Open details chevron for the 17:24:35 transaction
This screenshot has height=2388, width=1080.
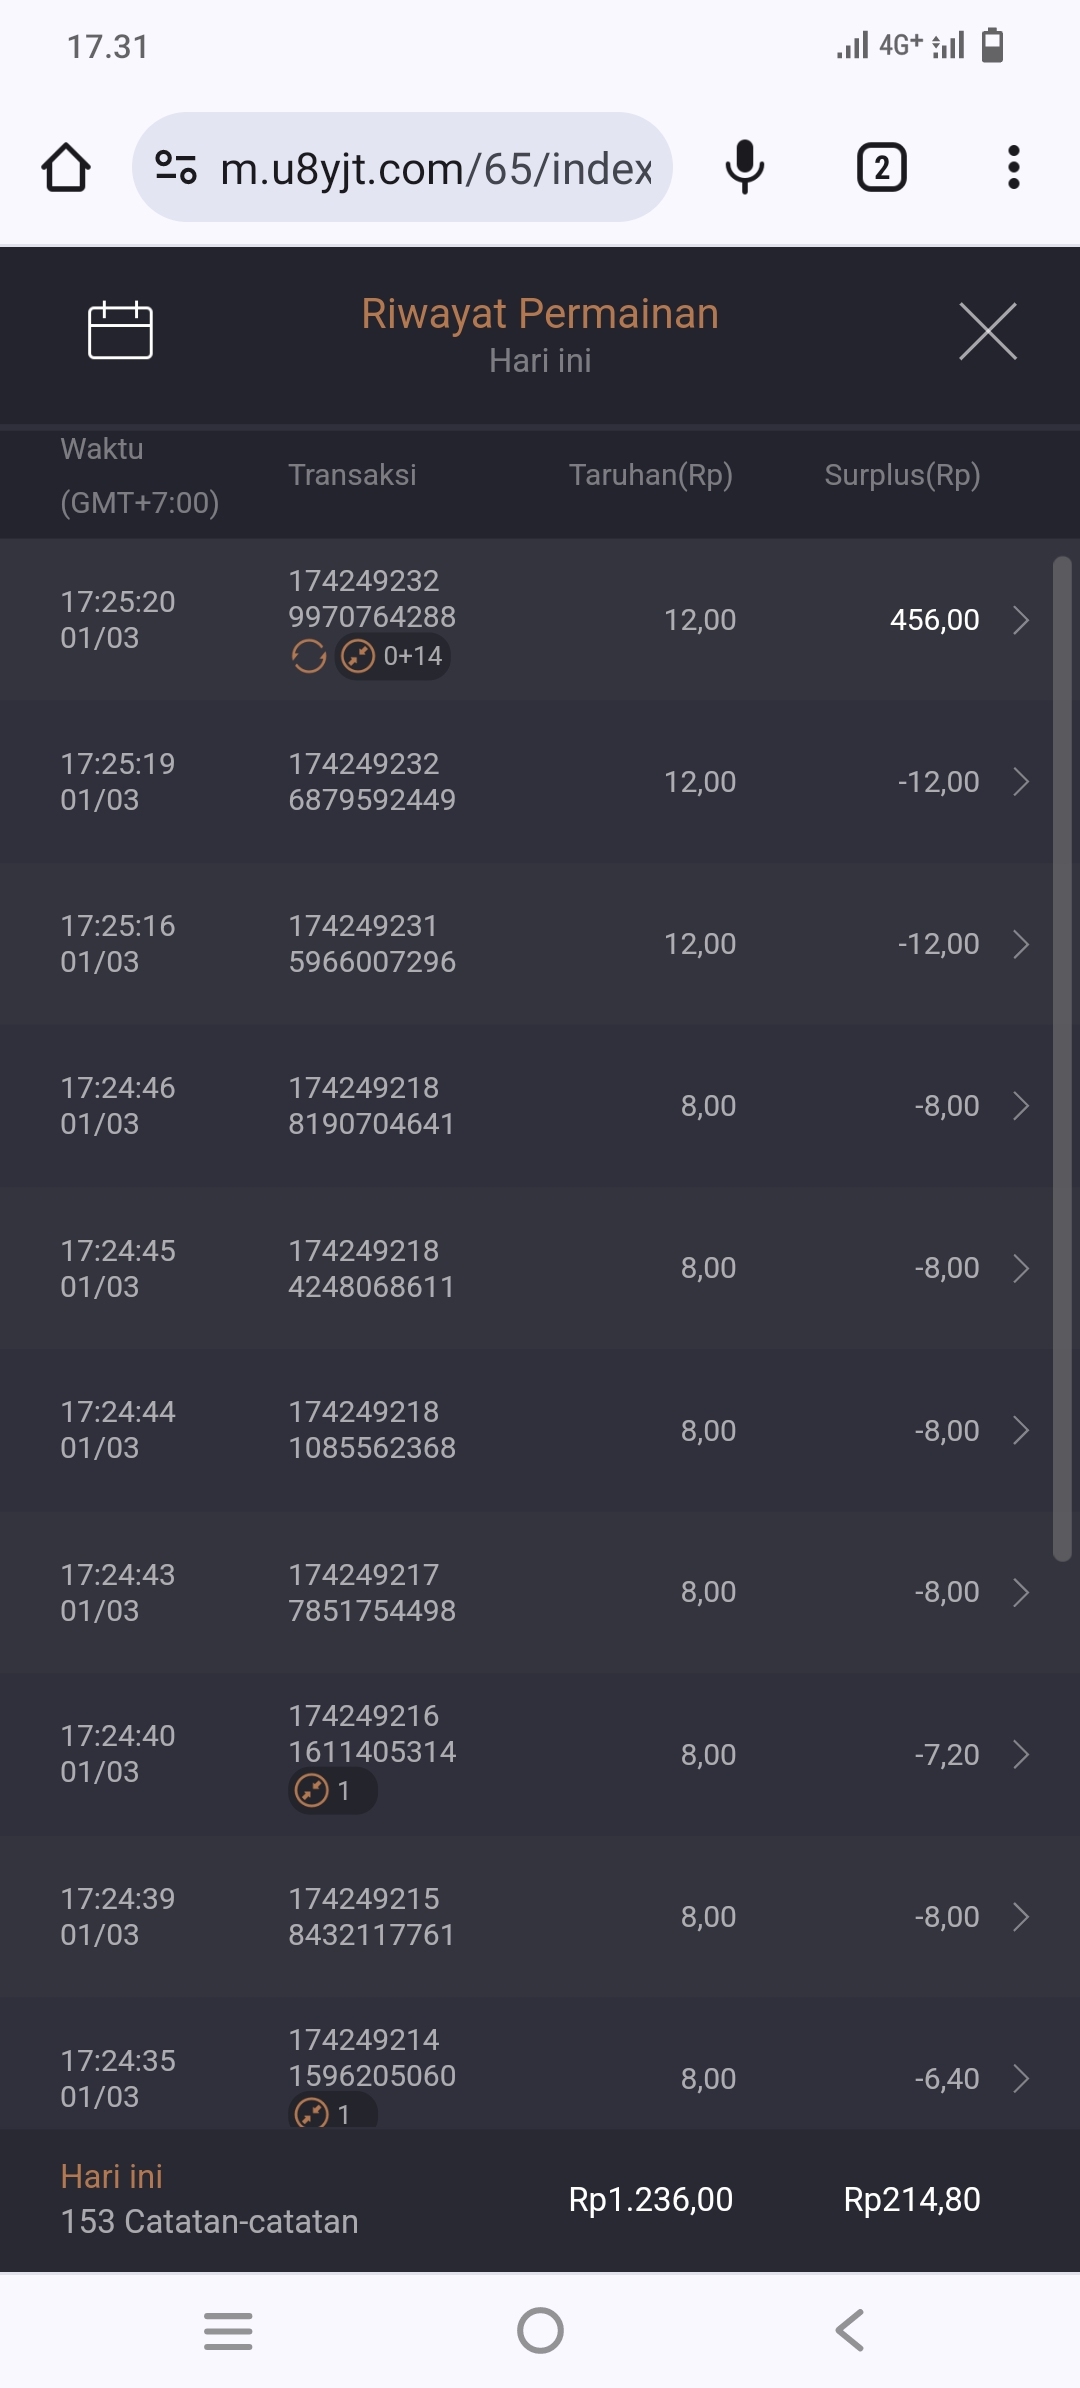click(x=1020, y=2079)
